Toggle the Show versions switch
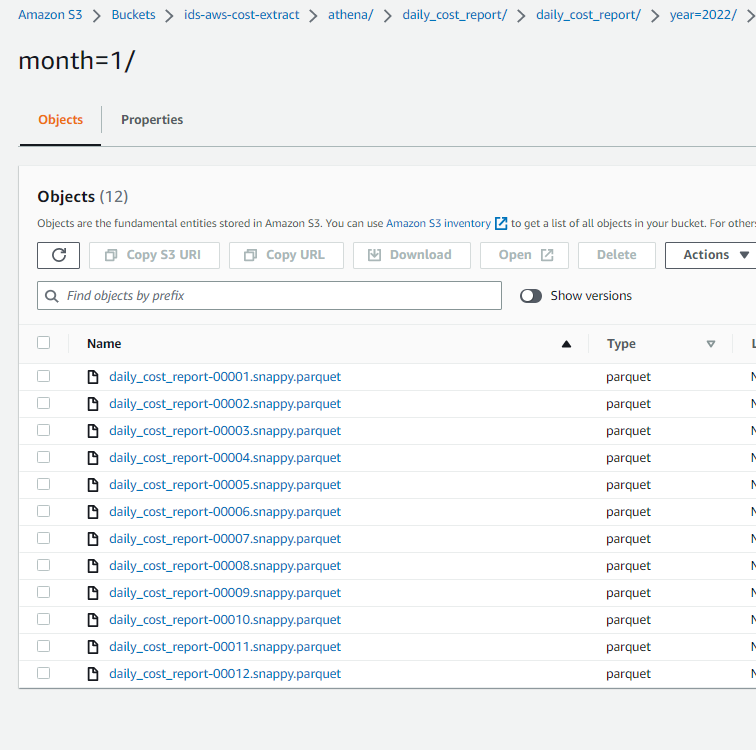This screenshot has width=756, height=750. 531,295
